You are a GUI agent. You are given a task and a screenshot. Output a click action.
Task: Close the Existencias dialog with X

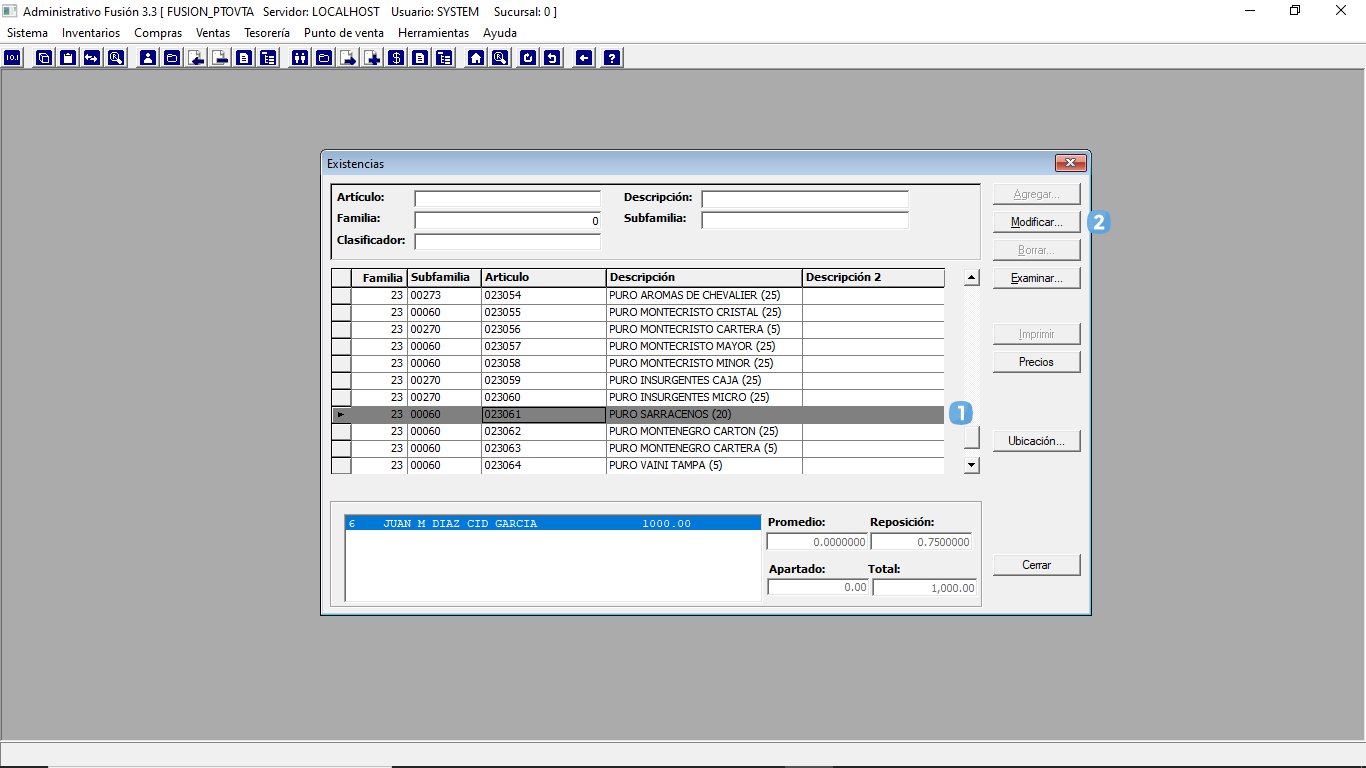1070,163
